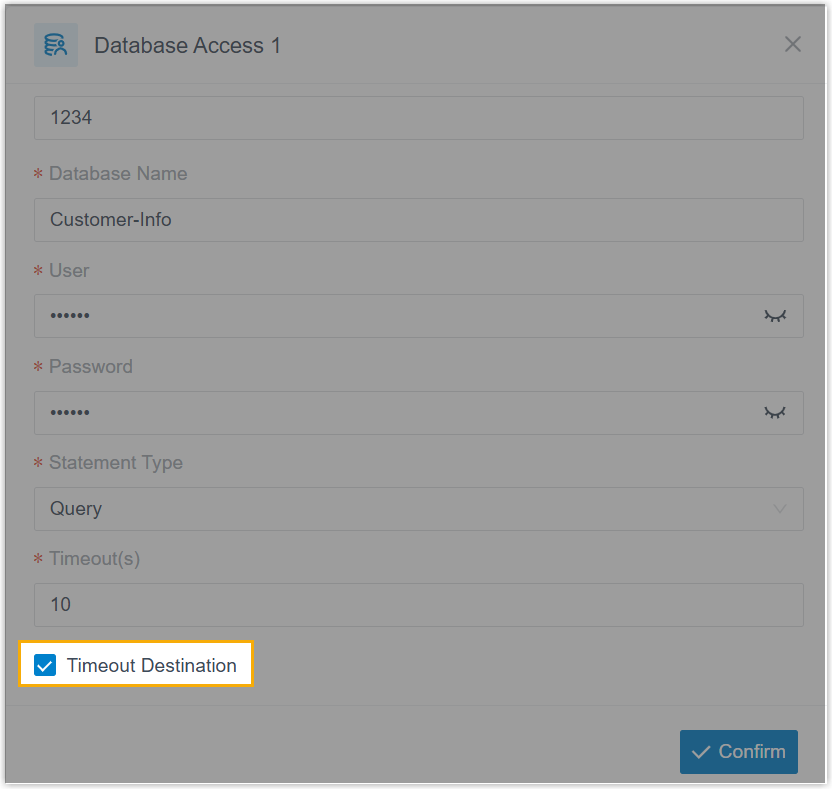Uncheck the Timeout Destination checkbox

(45, 665)
